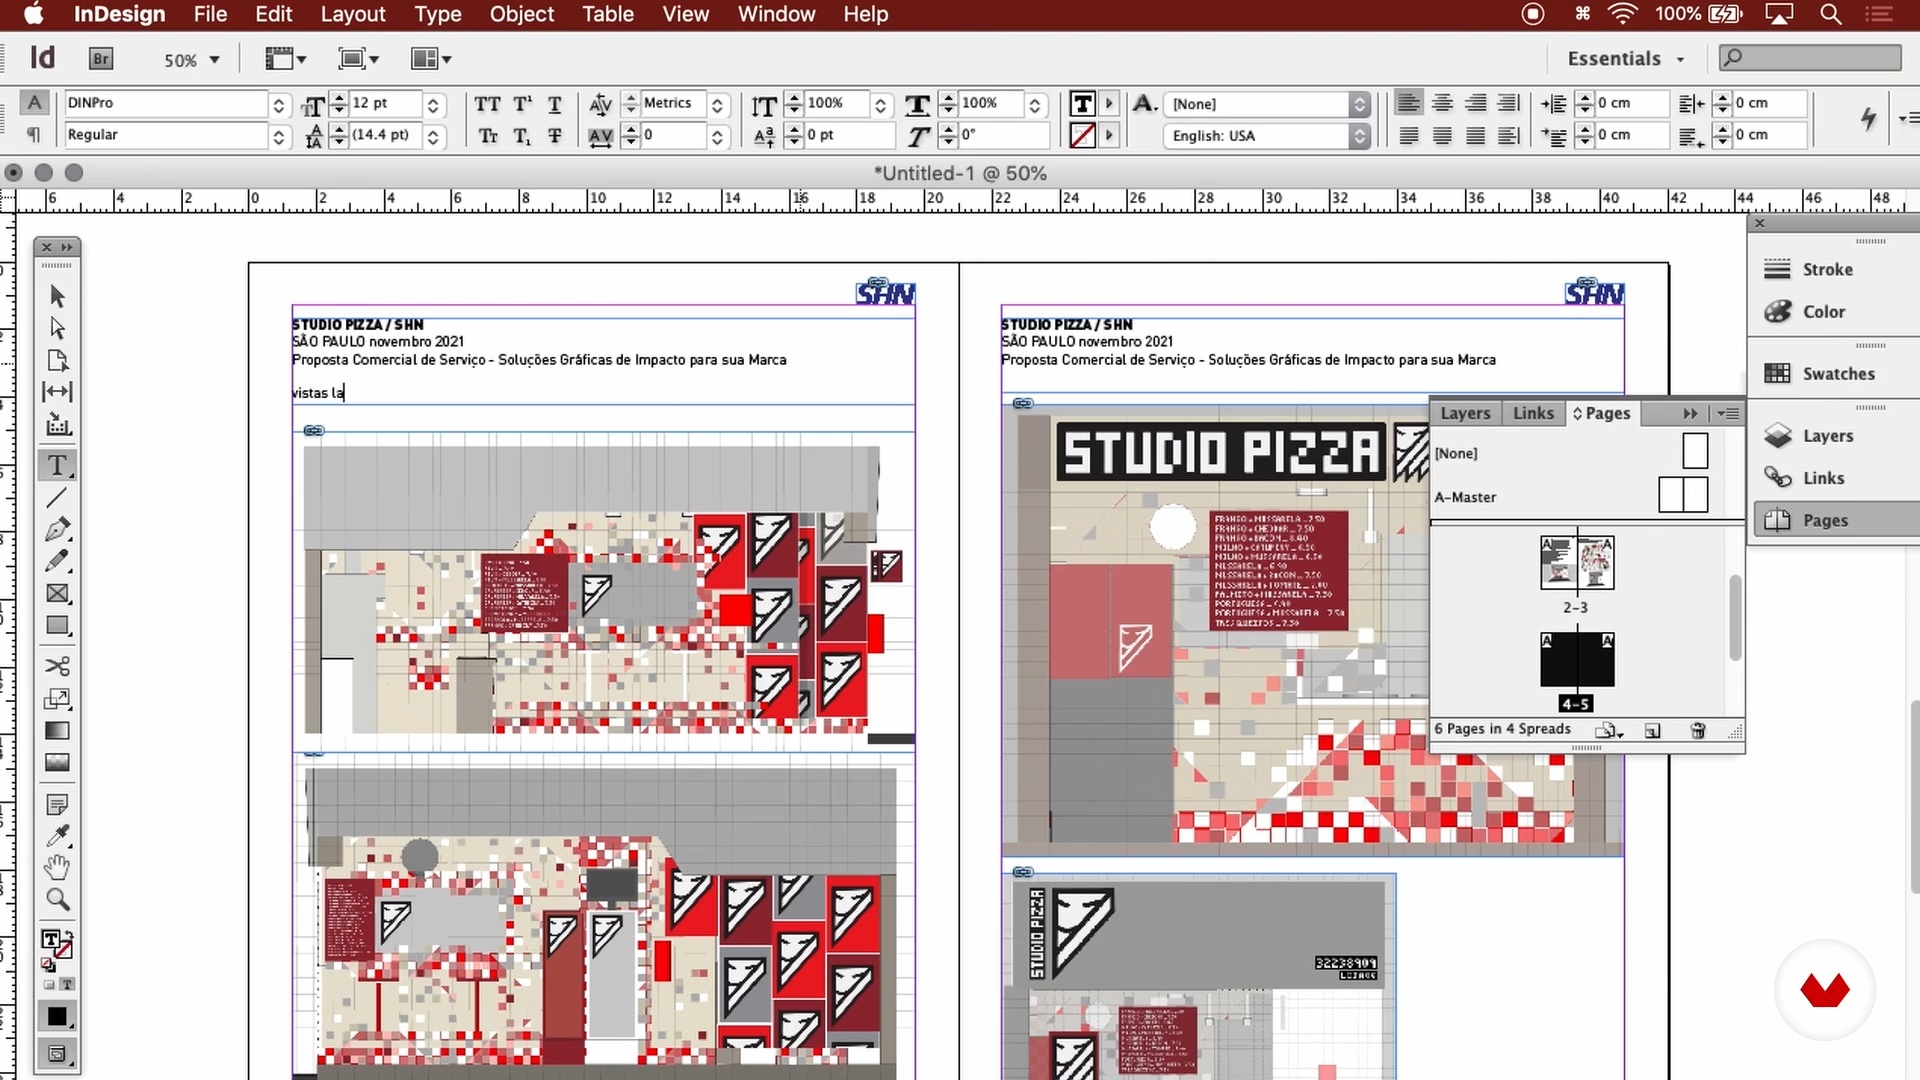Delete selected pages with trash icon
1920x1080 pixels.
pyautogui.click(x=1698, y=731)
